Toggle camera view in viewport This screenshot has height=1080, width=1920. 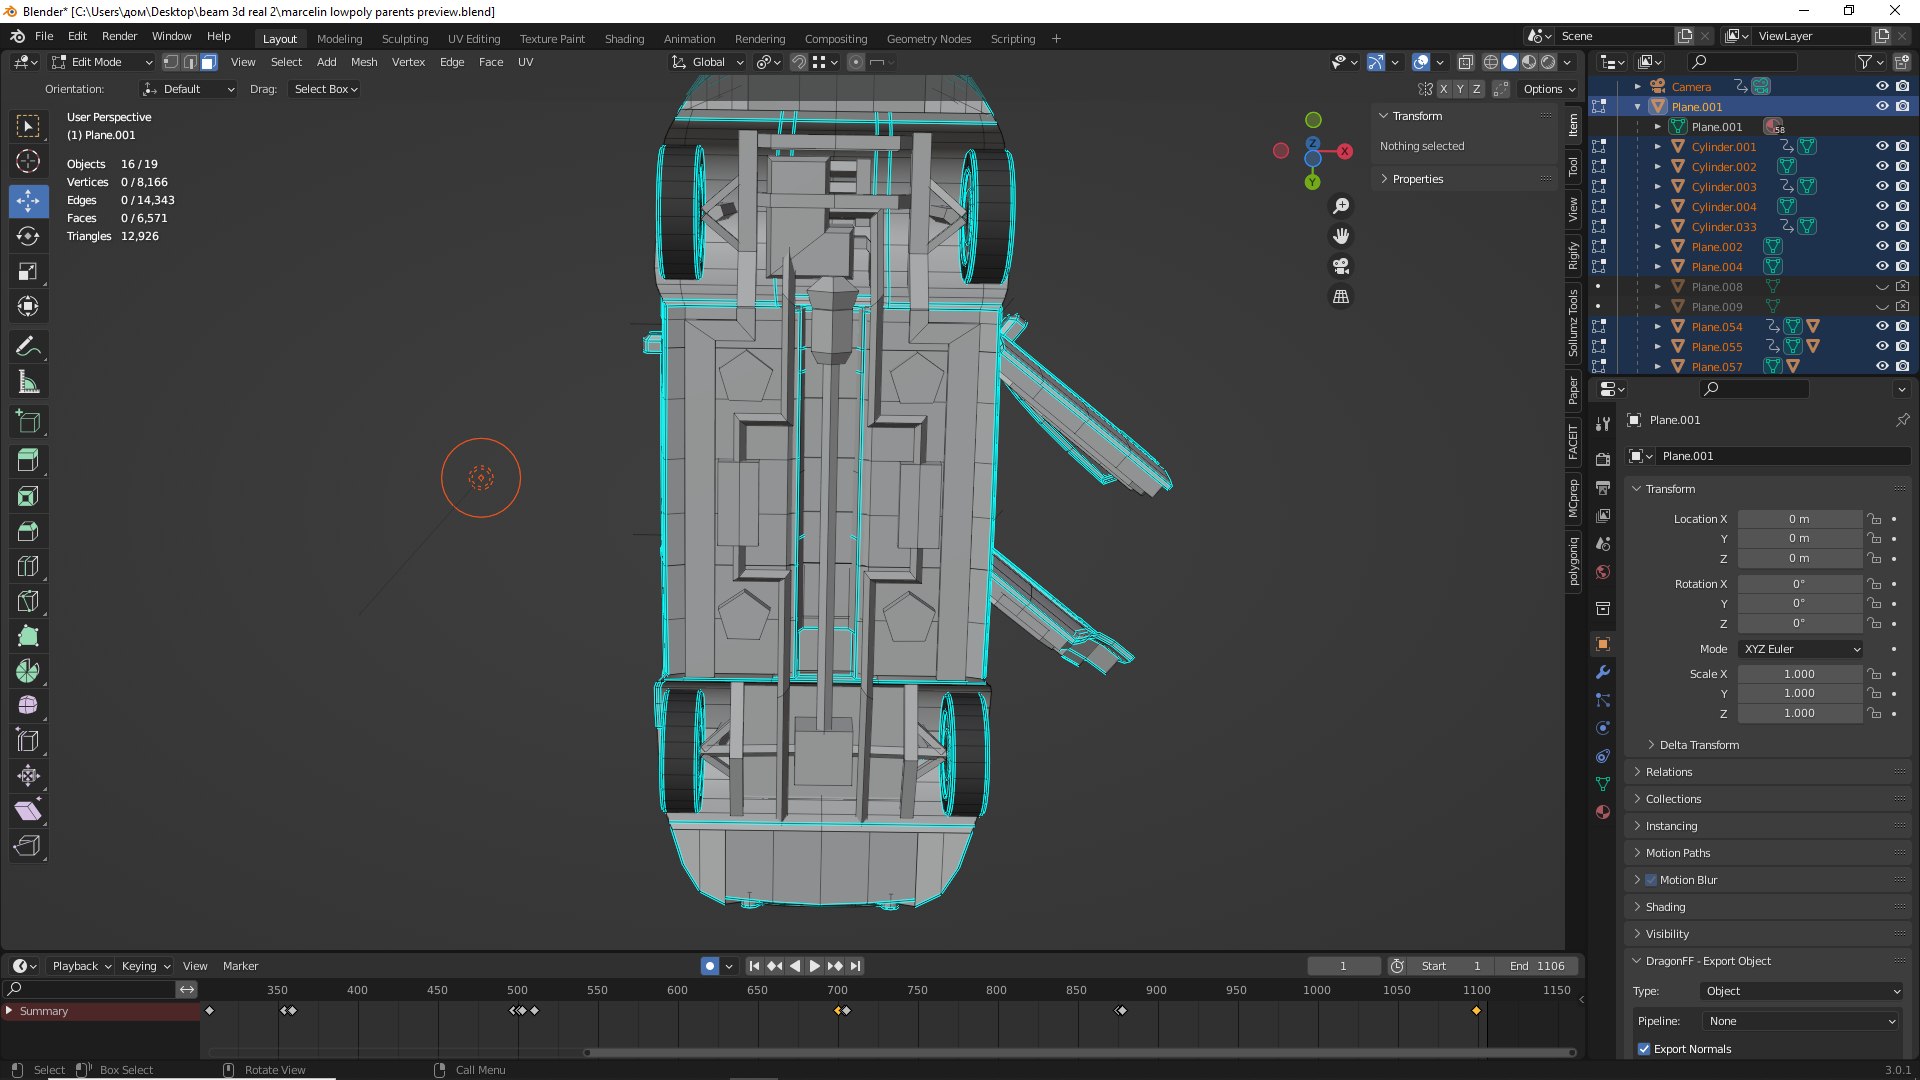pyautogui.click(x=1341, y=266)
